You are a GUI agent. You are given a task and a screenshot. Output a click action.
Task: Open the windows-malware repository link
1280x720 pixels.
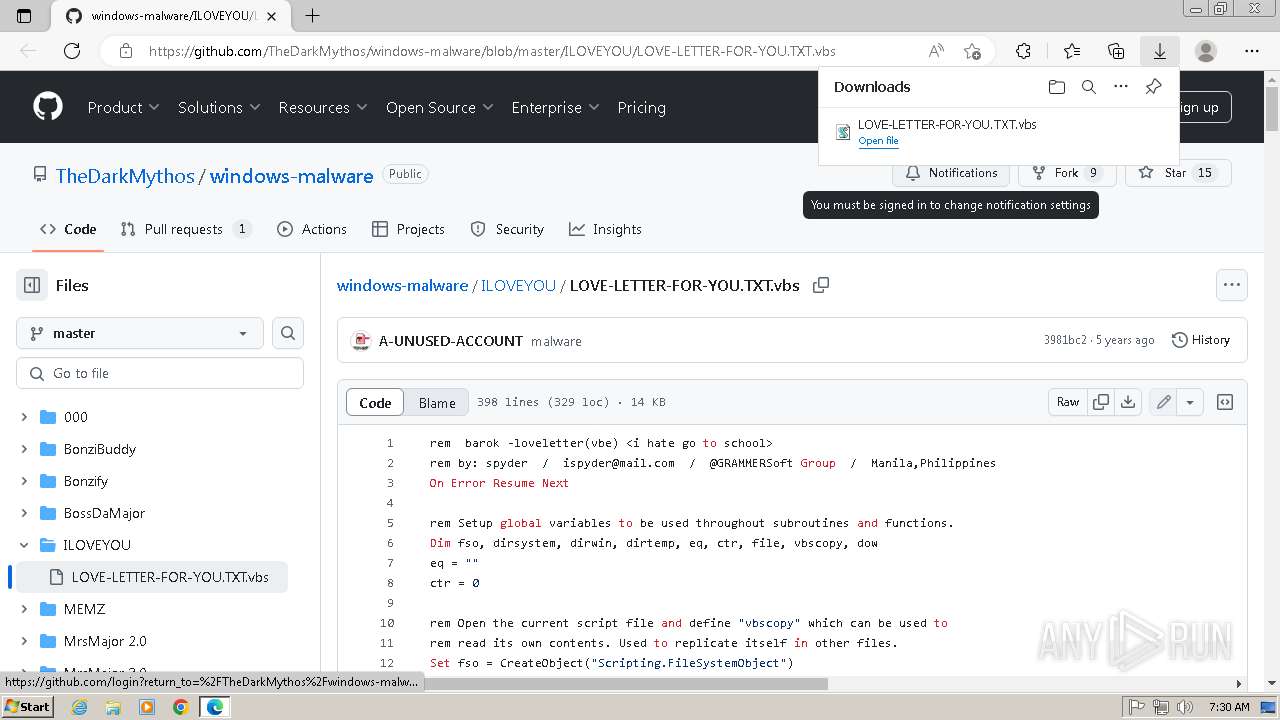coord(291,176)
